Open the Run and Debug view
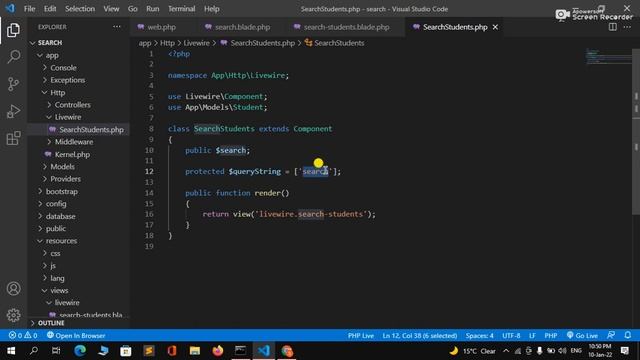Viewport: 640px width, 360px height. 13,111
